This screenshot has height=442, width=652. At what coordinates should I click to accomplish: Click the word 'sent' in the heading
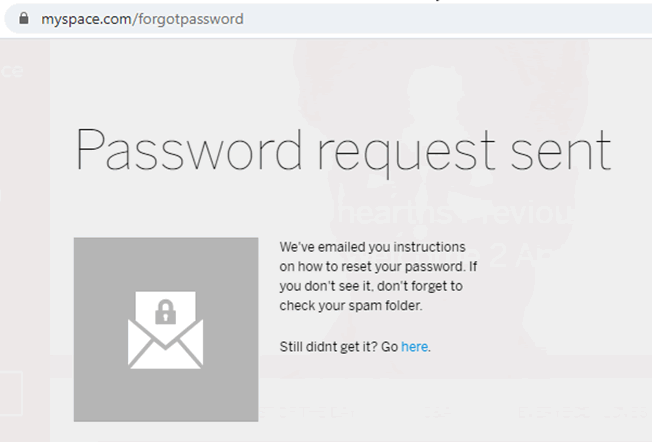tap(561, 152)
